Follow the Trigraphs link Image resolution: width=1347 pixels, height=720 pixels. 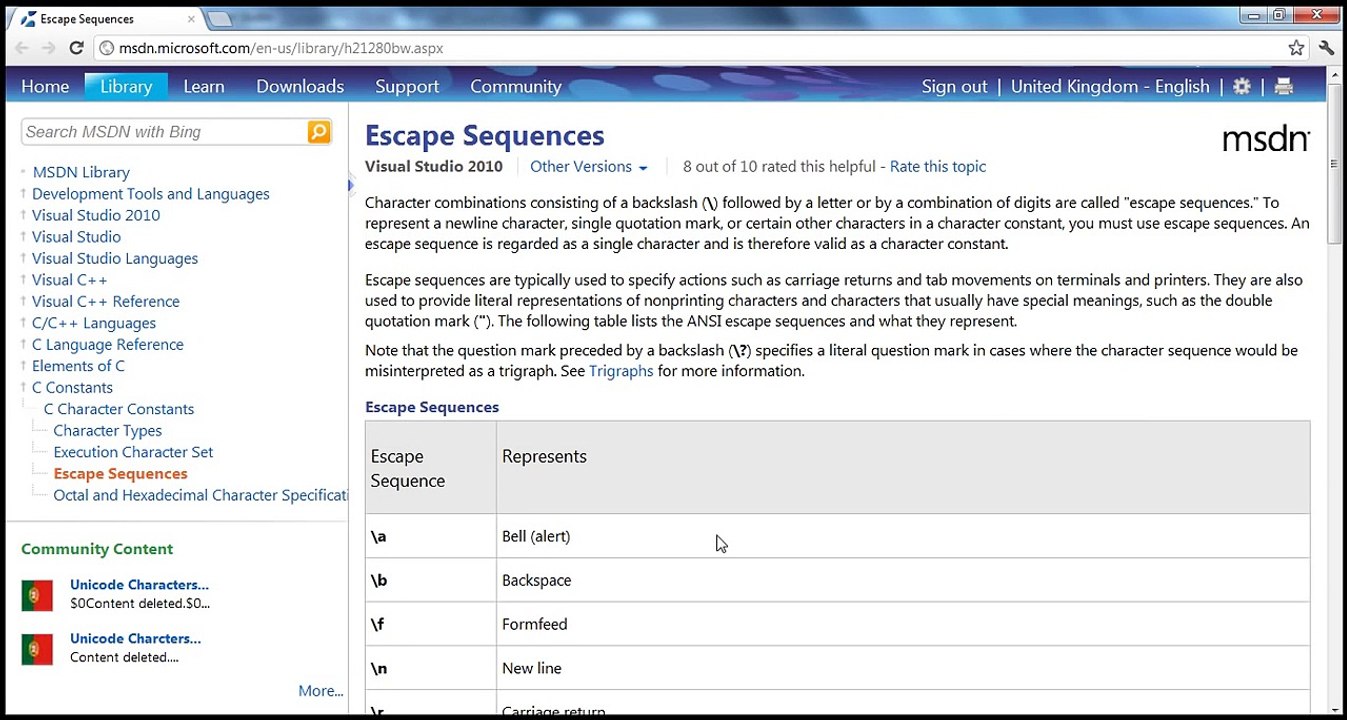pos(621,371)
